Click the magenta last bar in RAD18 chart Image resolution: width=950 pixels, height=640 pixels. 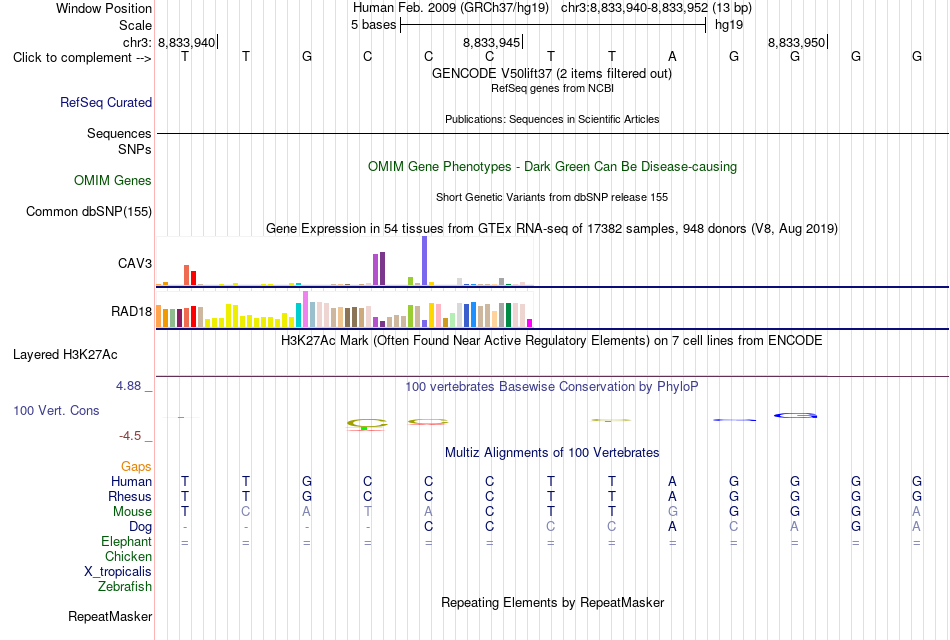pyautogui.click(x=530, y=323)
